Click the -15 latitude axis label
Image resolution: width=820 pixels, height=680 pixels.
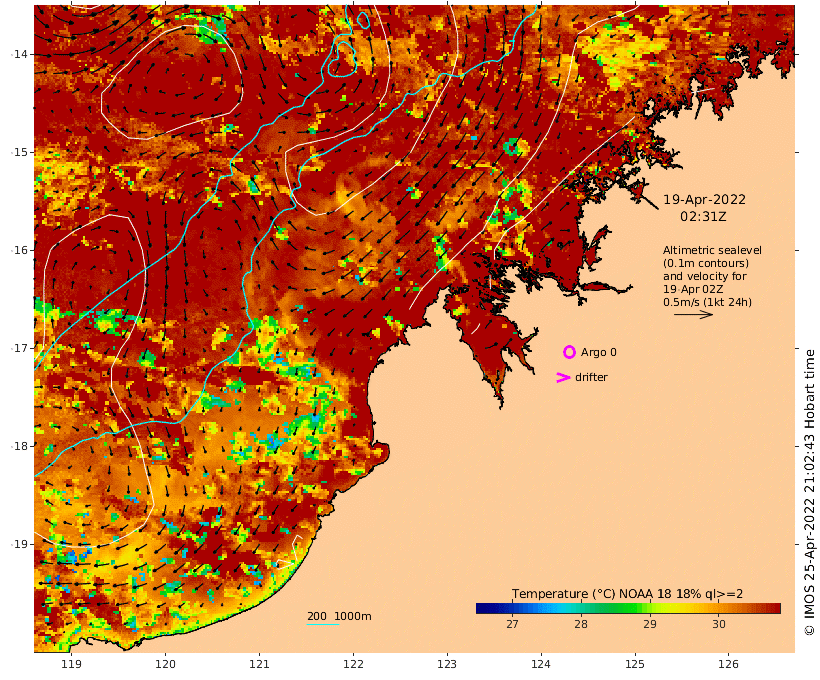[21, 152]
